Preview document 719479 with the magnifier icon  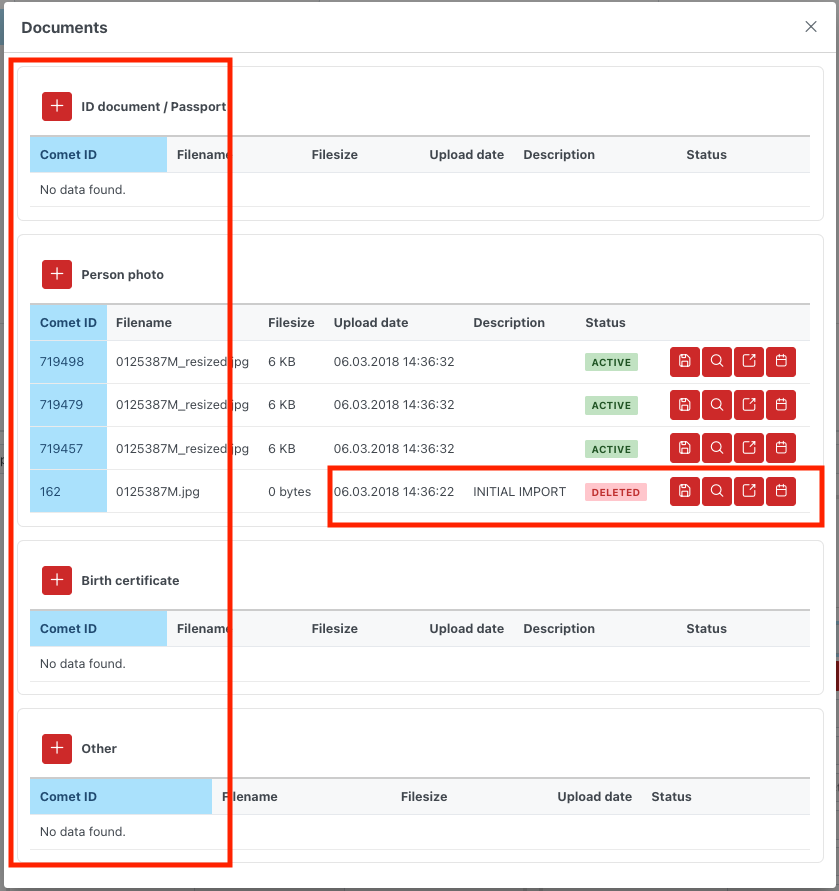tap(717, 405)
